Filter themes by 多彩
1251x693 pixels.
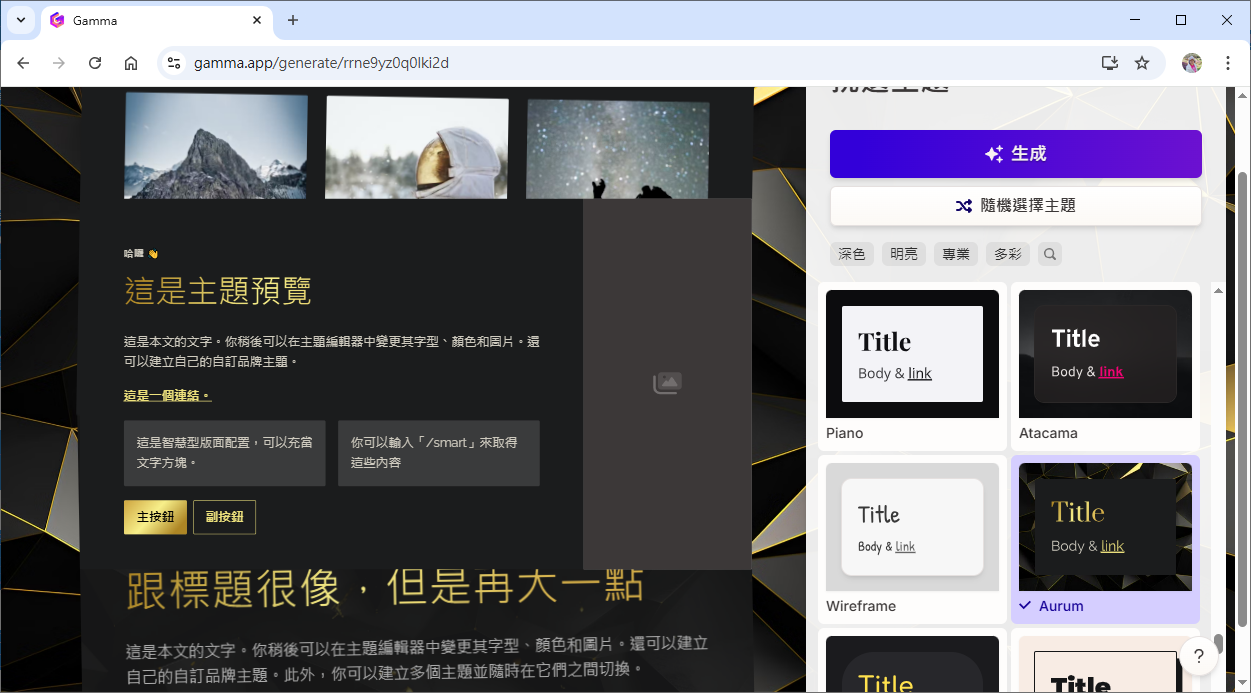click(x=1008, y=254)
